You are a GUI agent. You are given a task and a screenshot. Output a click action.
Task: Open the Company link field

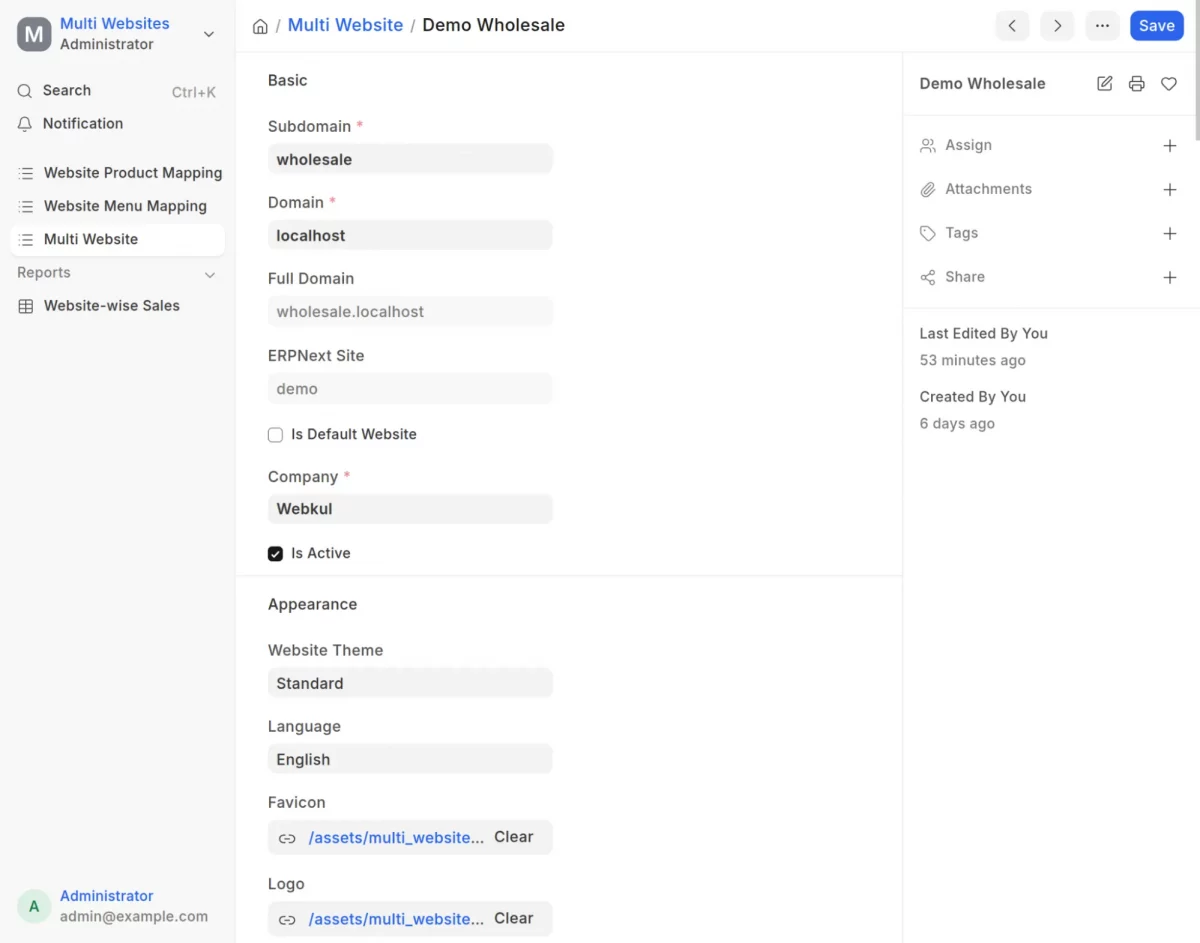pyautogui.click(x=410, y=509)
